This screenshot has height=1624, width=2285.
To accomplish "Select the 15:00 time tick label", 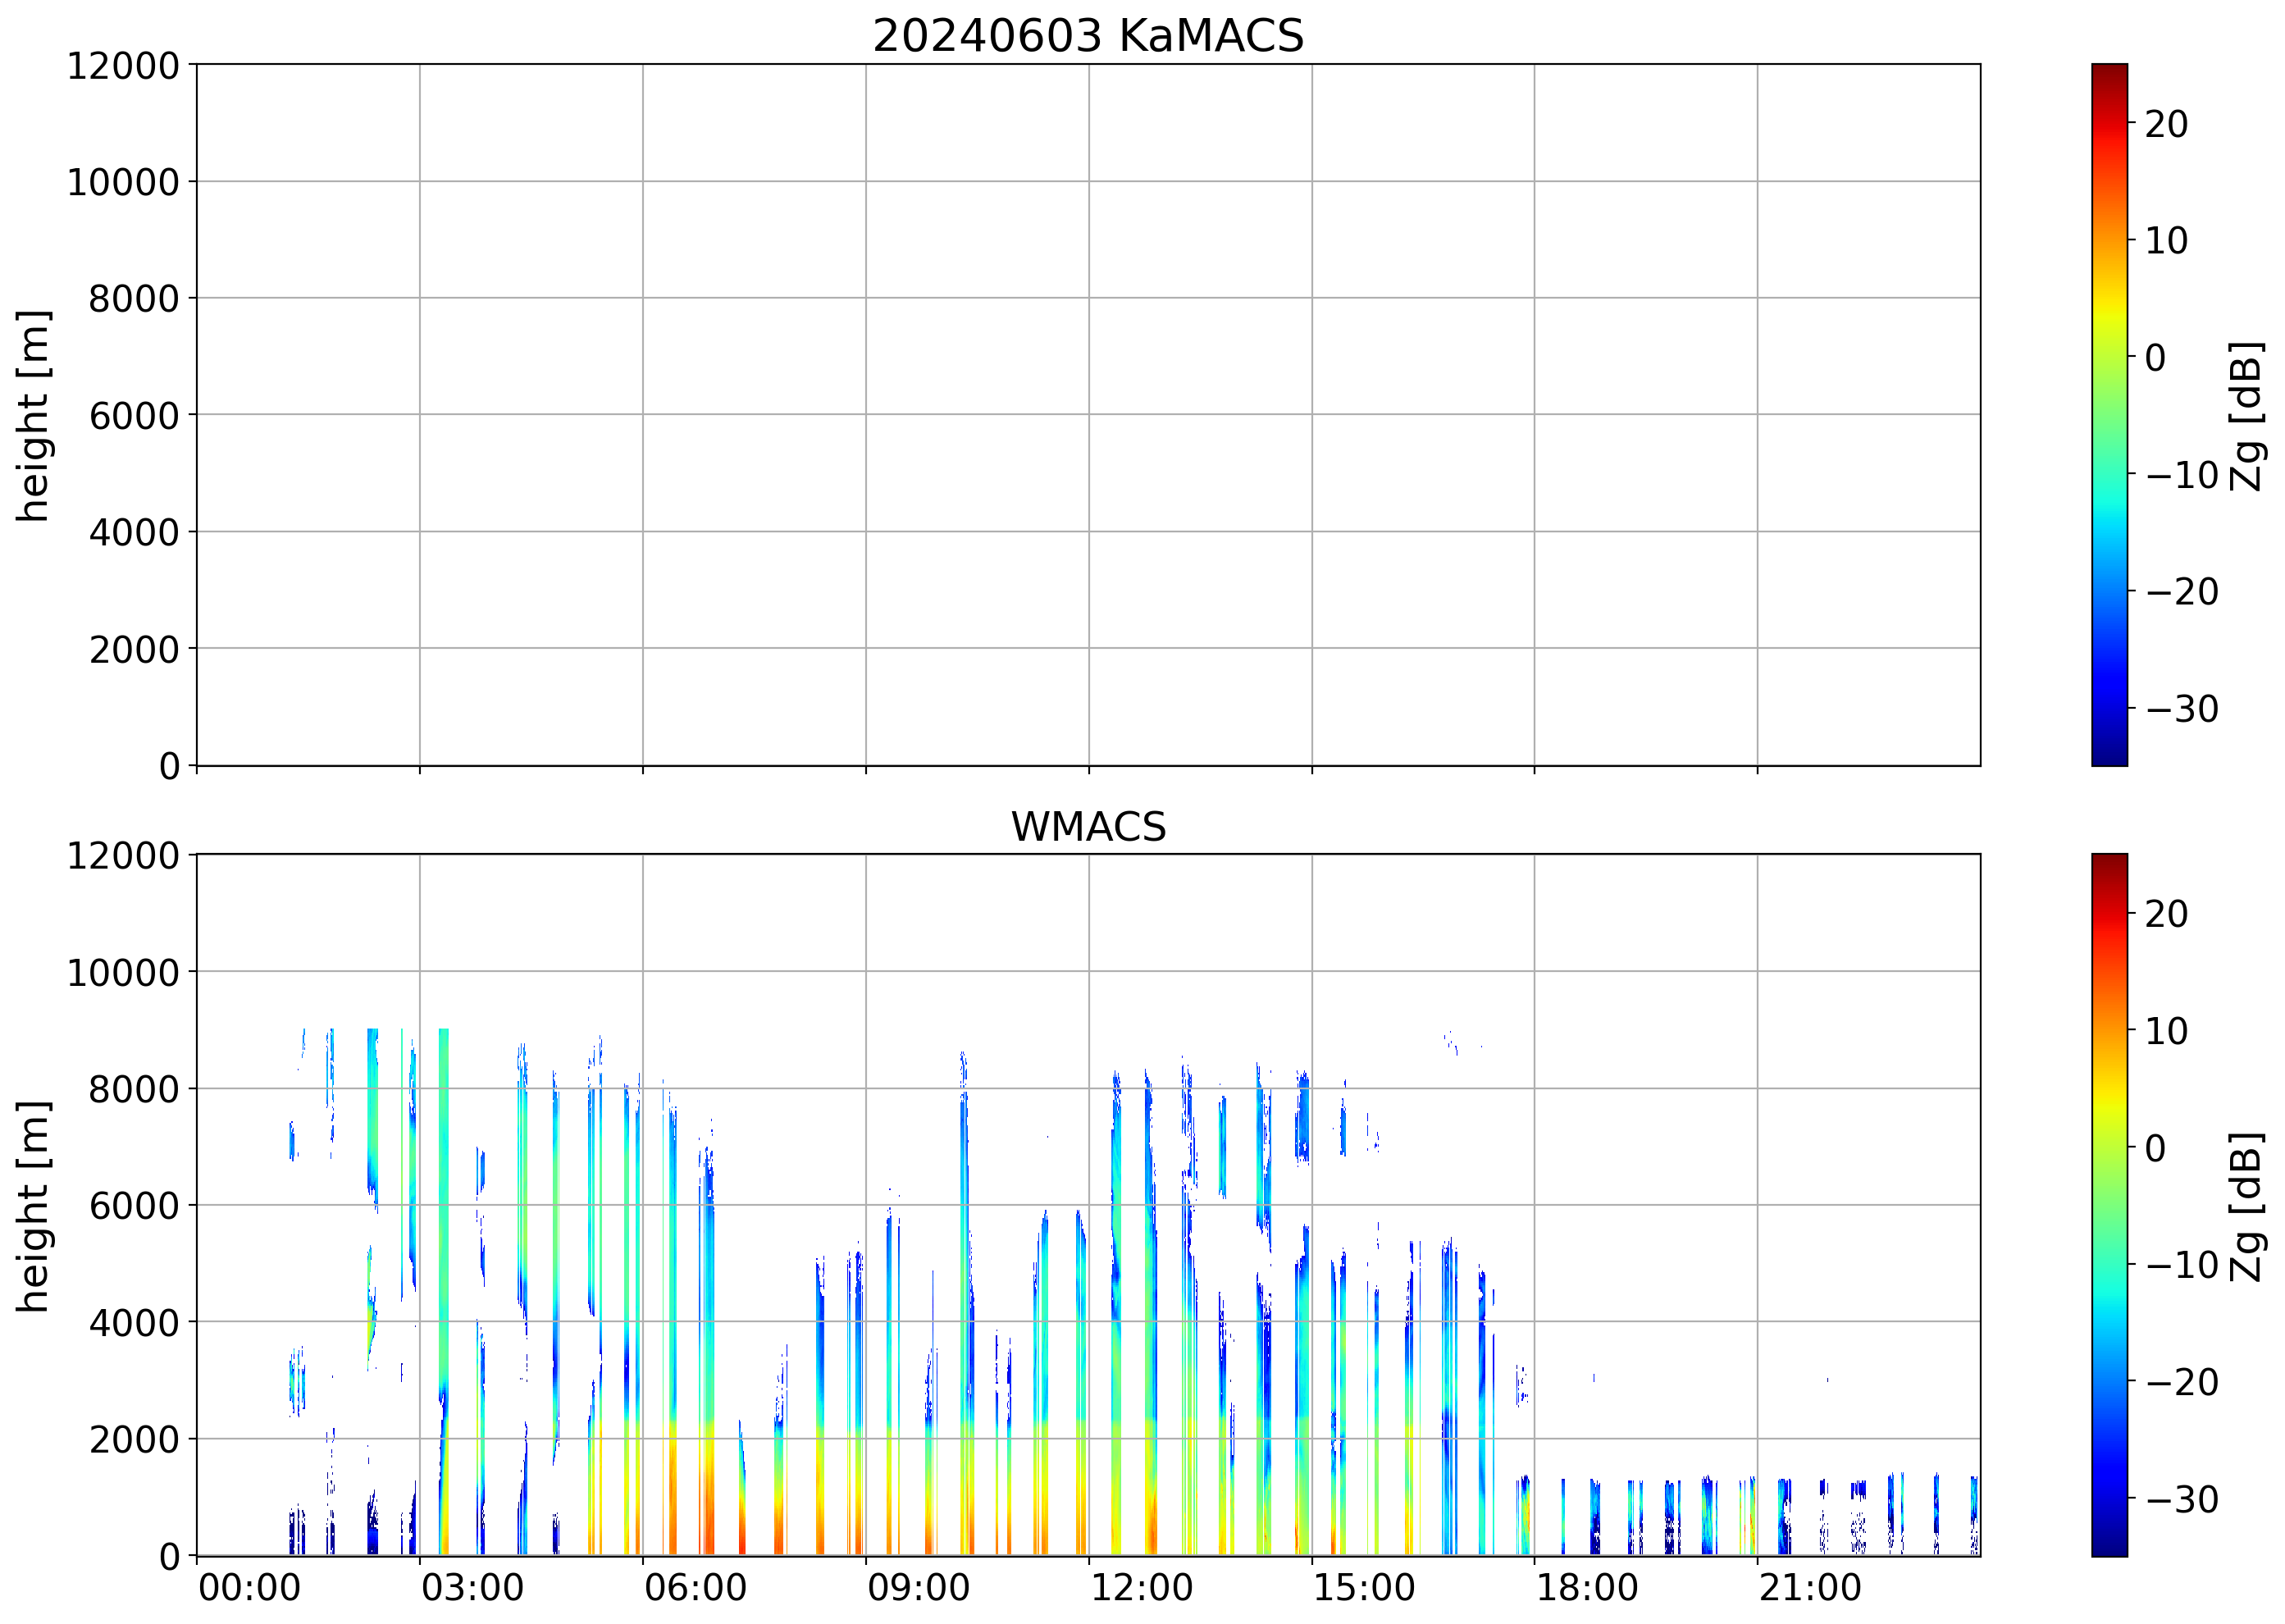I will pos(1364,1588).
